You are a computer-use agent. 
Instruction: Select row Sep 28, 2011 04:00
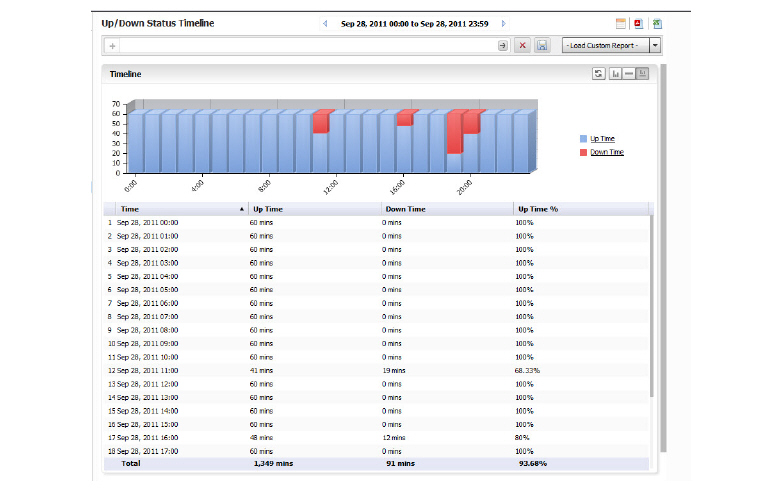[x=377, y=276]
